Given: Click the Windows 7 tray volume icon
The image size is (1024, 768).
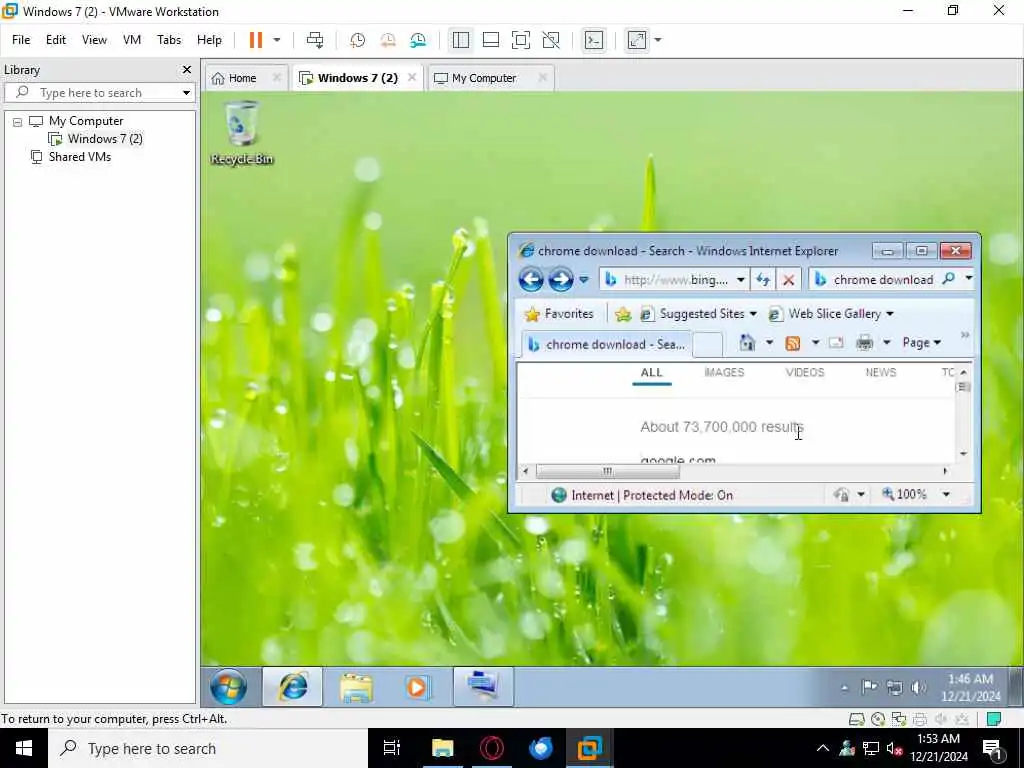Looking at the screenshot, I should coord(918,687).
